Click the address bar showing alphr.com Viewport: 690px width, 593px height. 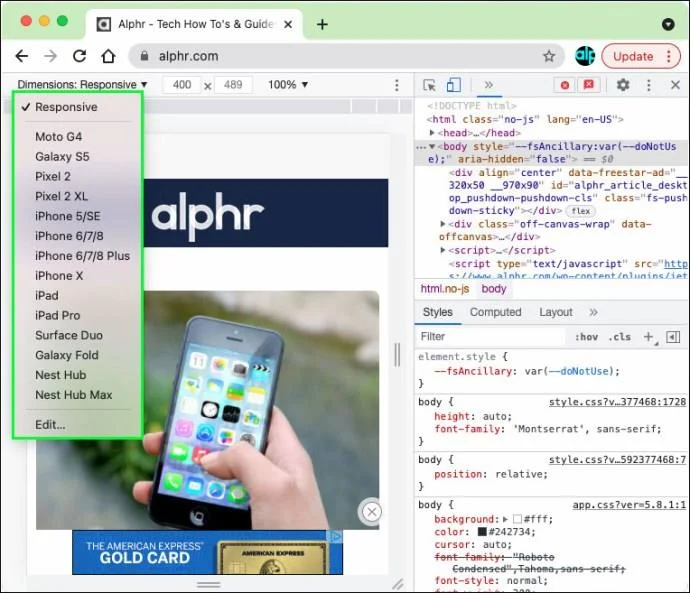(347, 56)
